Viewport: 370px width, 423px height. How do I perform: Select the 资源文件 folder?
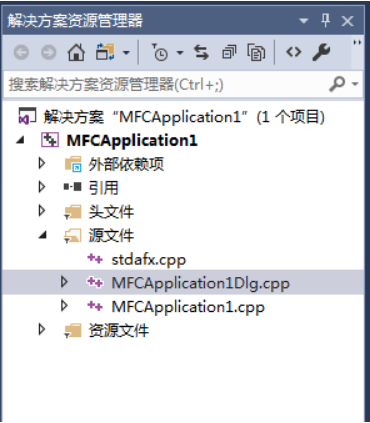coord(119,330)
